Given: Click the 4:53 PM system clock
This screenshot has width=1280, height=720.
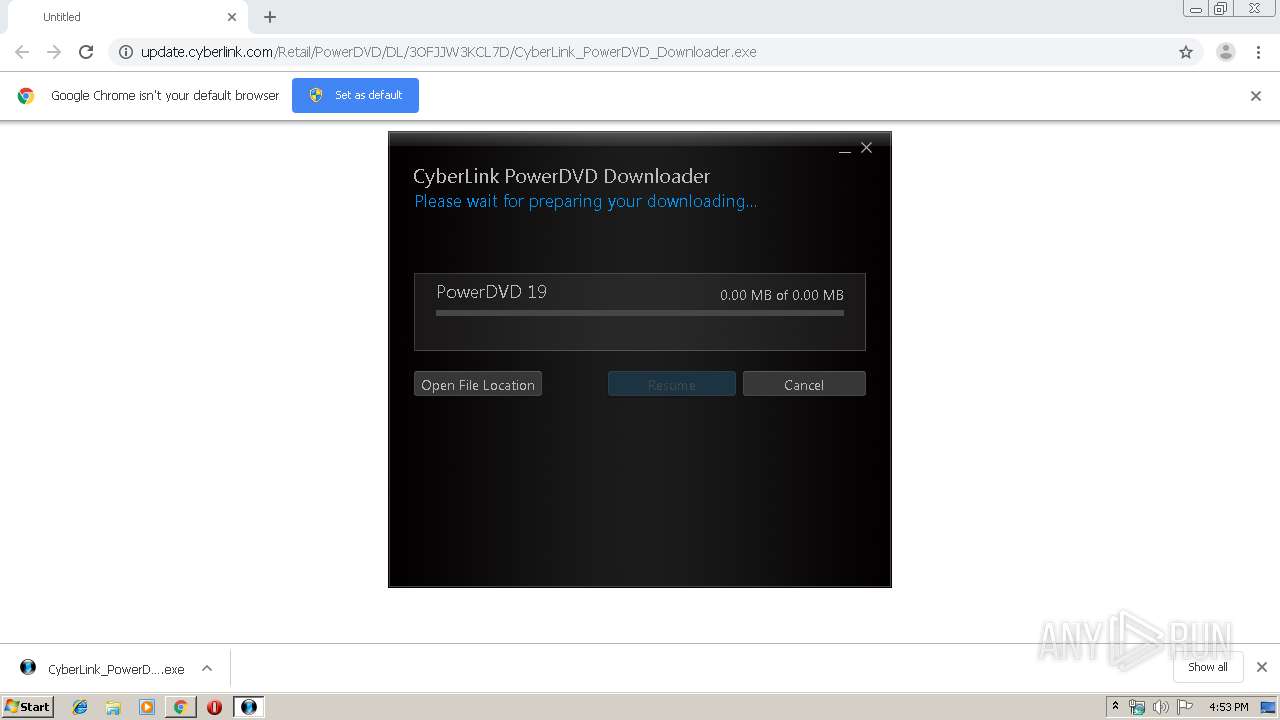Looking at the screenshot, I should coord(1228,707).
